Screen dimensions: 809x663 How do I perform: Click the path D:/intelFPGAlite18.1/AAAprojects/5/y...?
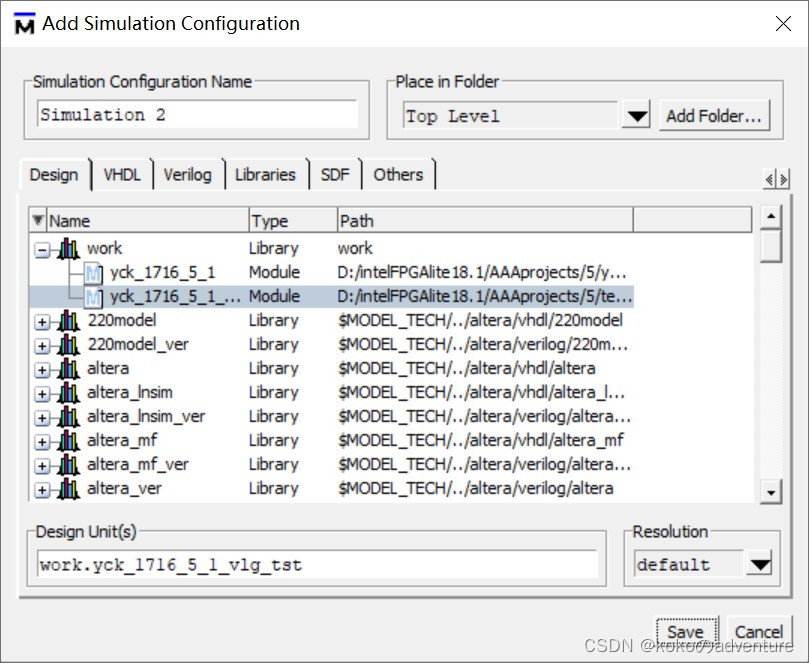[x=482, y=272]
